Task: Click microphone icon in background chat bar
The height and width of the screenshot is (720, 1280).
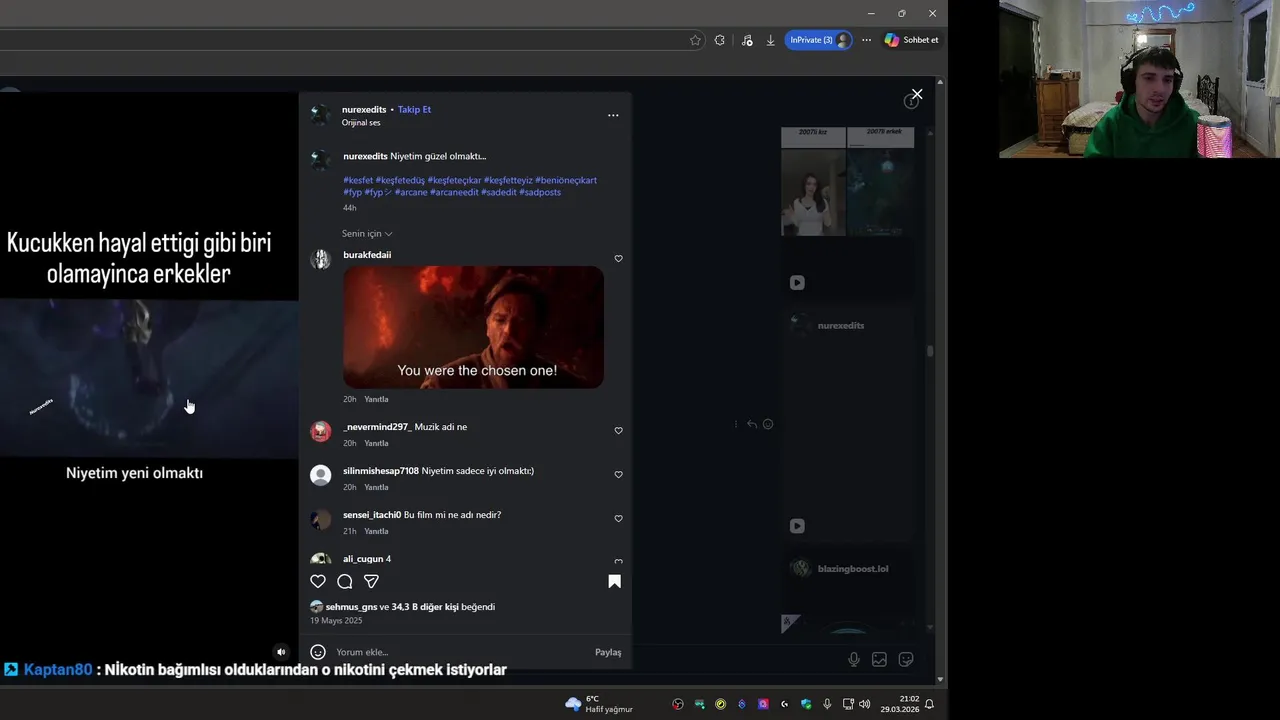Action: (x=854, y=659)
